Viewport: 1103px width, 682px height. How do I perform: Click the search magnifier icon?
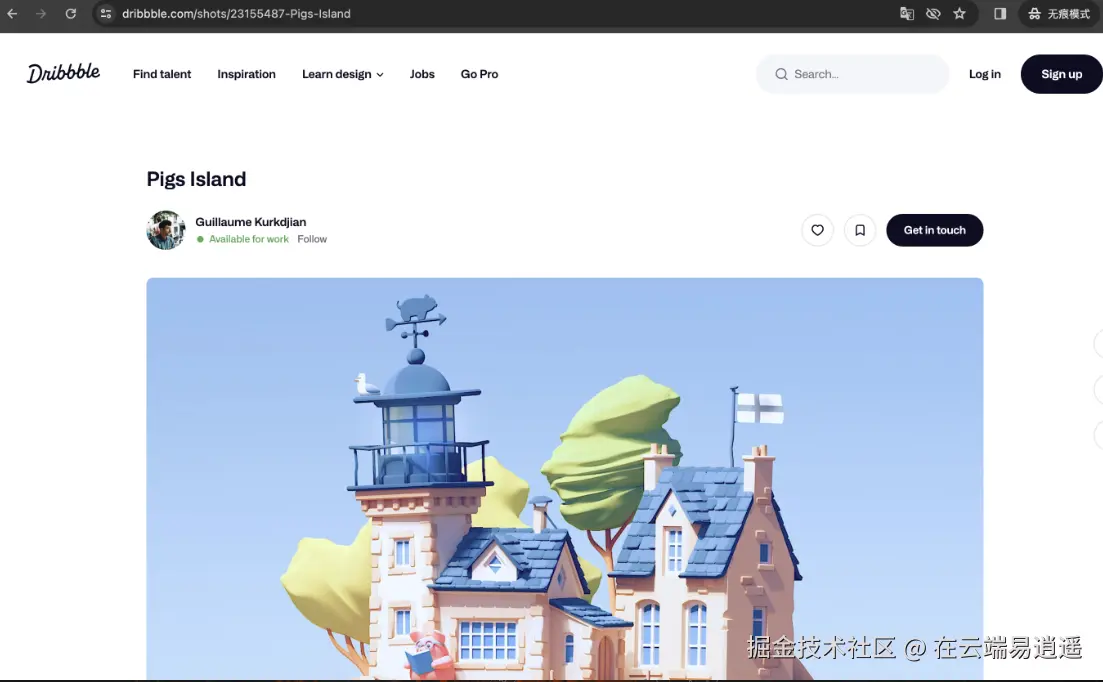pos(781,74)
